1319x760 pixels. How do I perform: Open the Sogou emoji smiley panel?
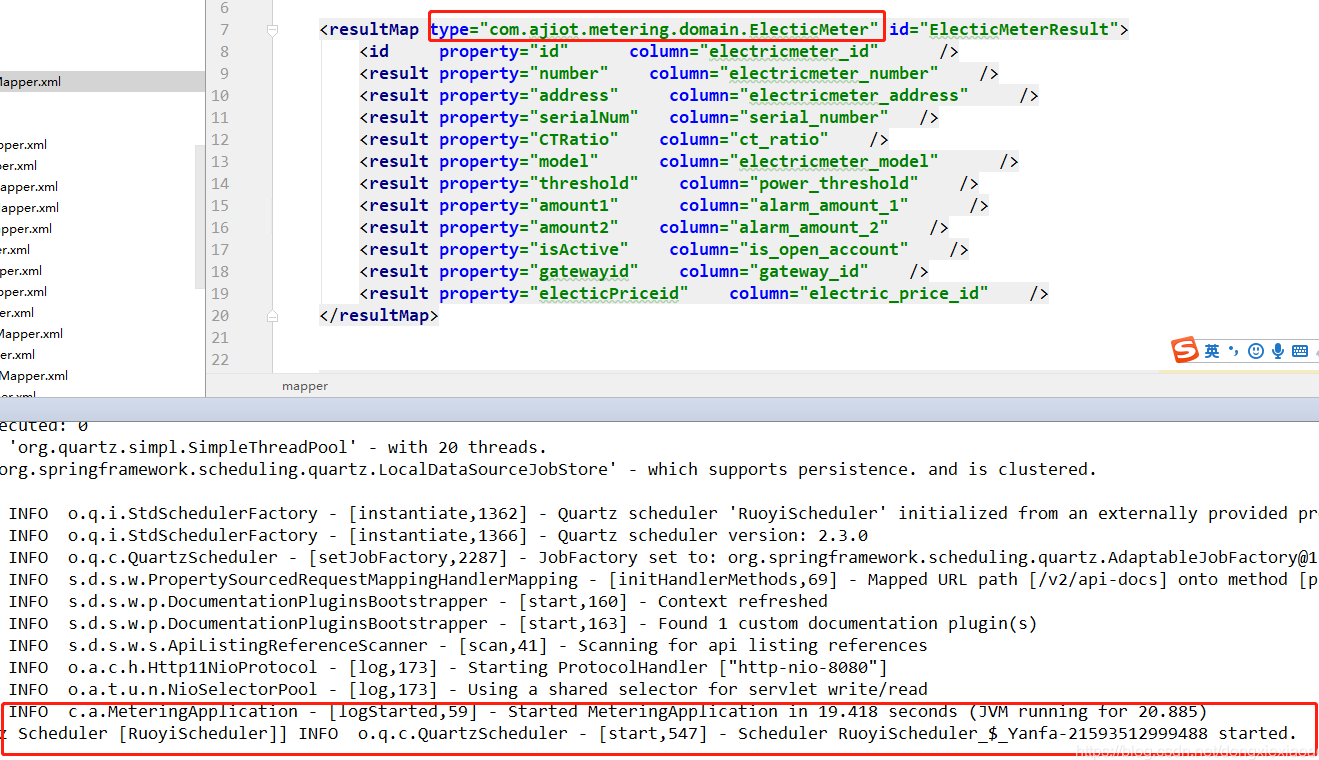point(1255,351)
